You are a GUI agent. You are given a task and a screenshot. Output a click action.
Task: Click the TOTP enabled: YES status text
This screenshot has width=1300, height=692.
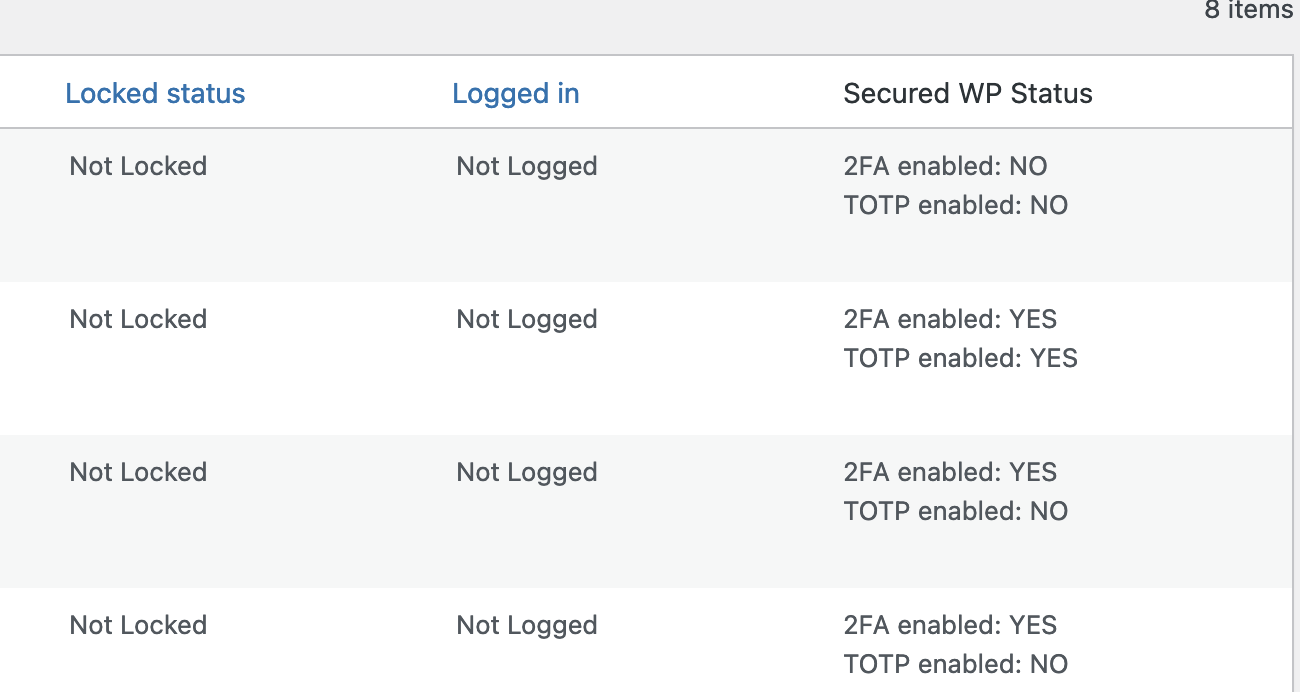click(961, 358)
